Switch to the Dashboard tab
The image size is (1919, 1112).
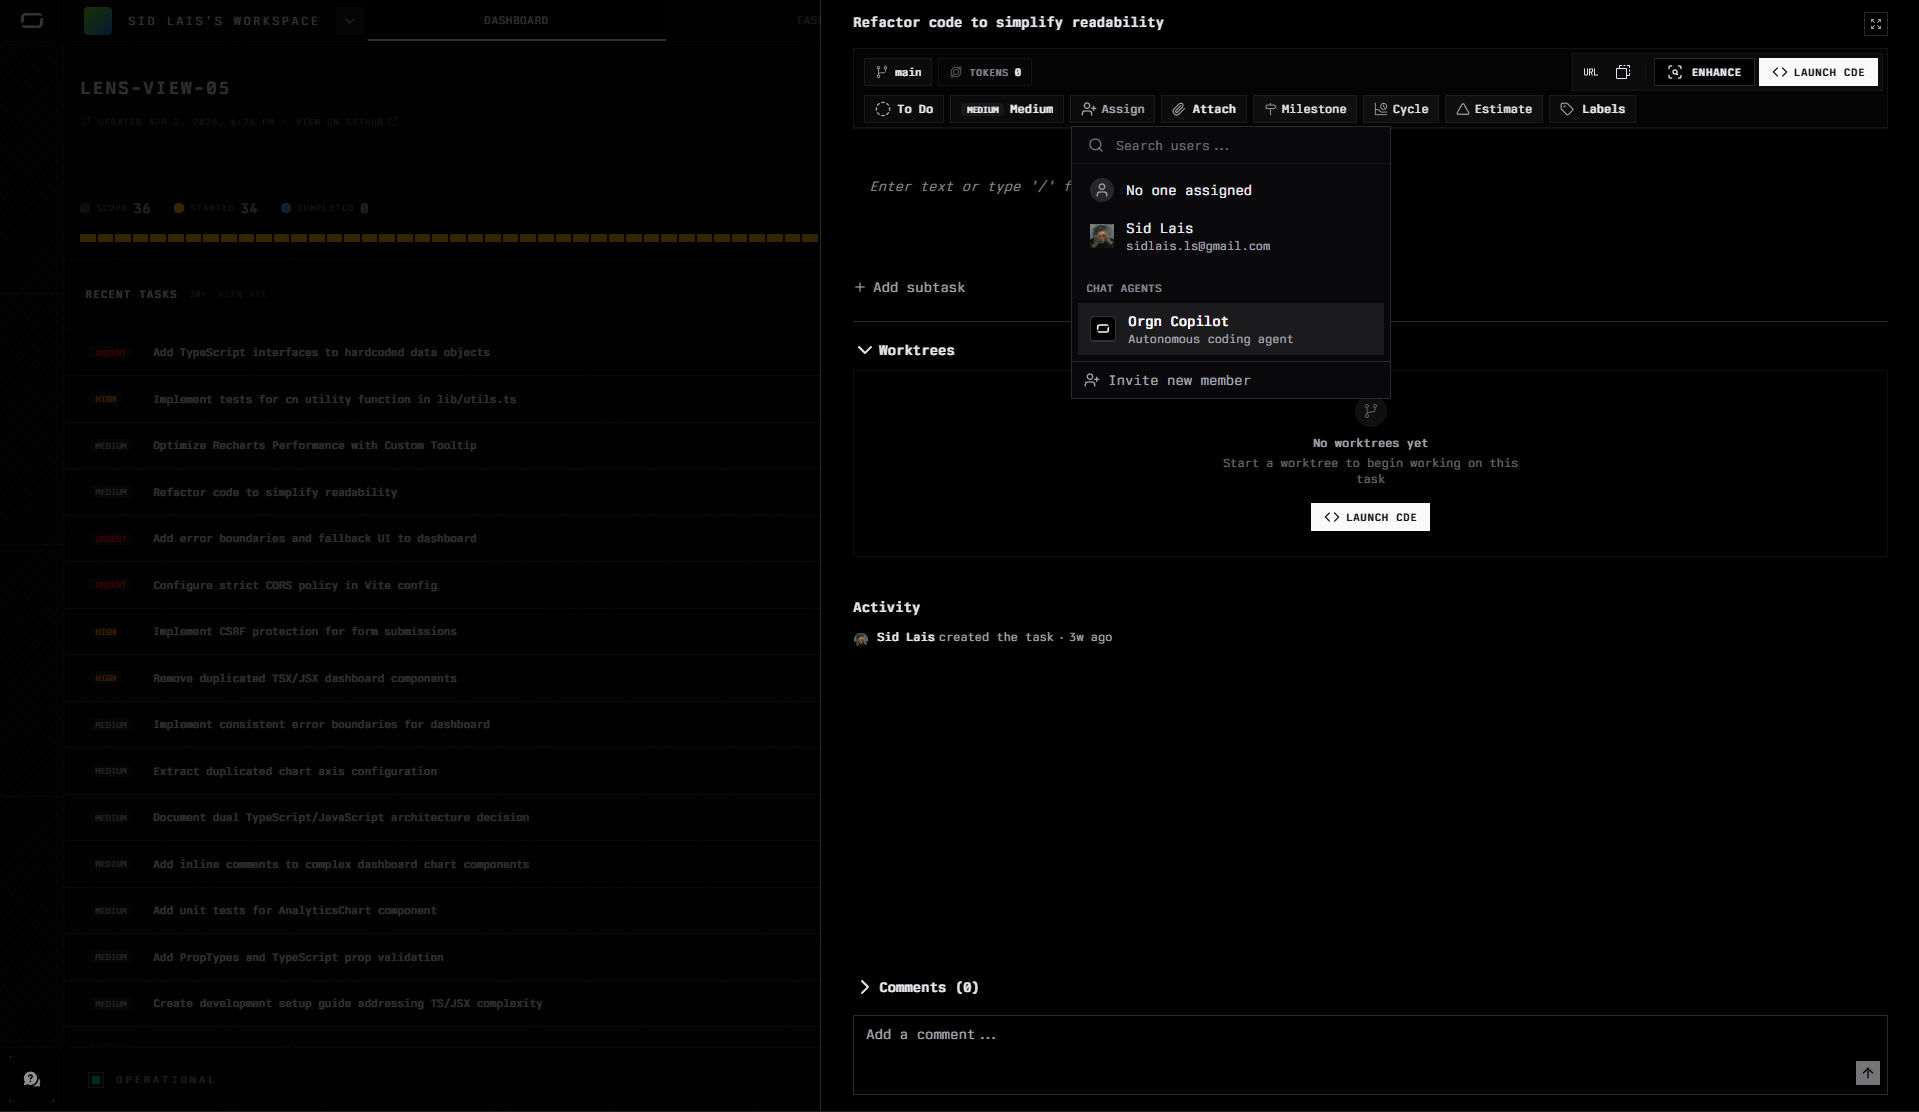tap(516, 20)
